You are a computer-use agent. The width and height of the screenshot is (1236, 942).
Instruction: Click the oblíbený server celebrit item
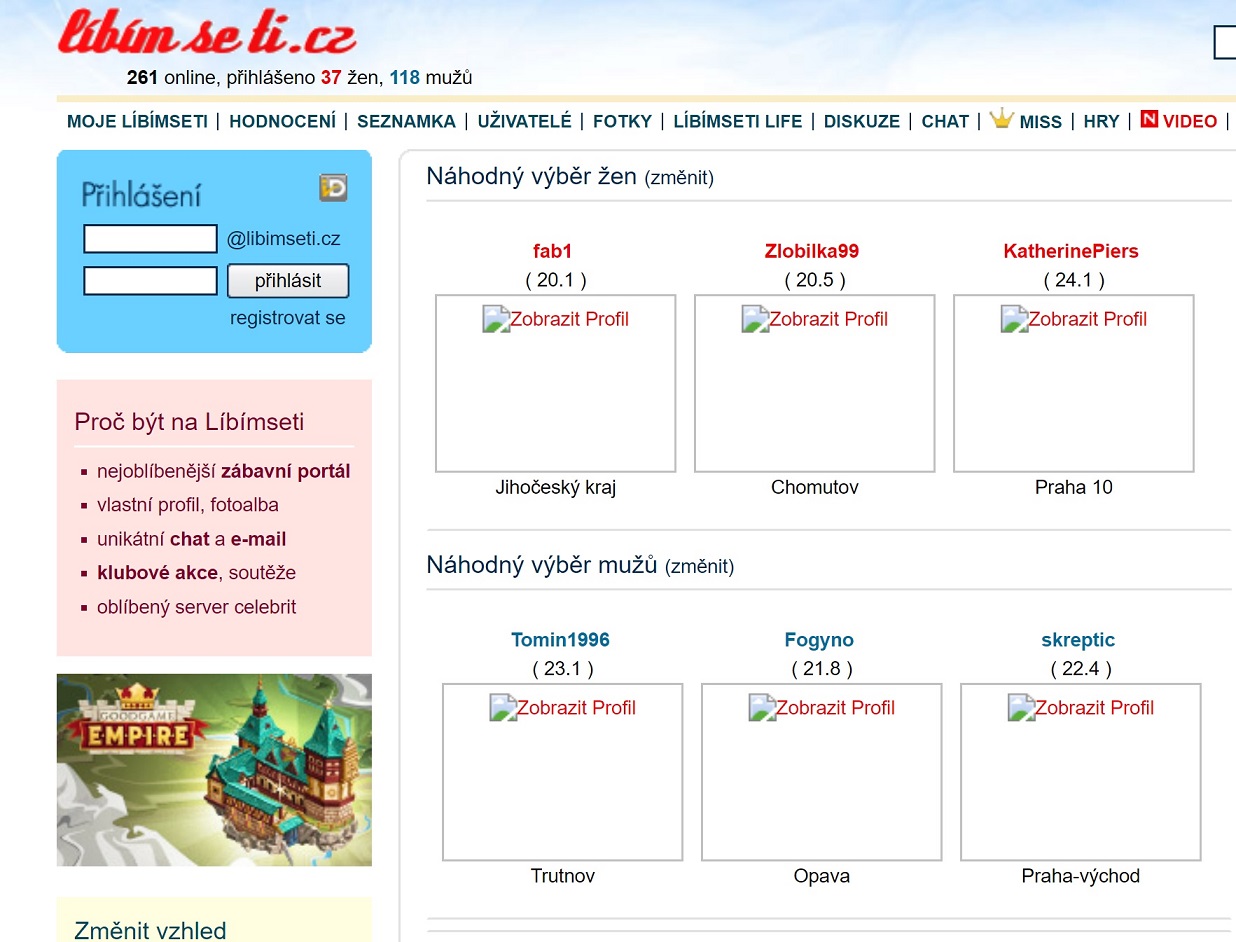(197, 607)
